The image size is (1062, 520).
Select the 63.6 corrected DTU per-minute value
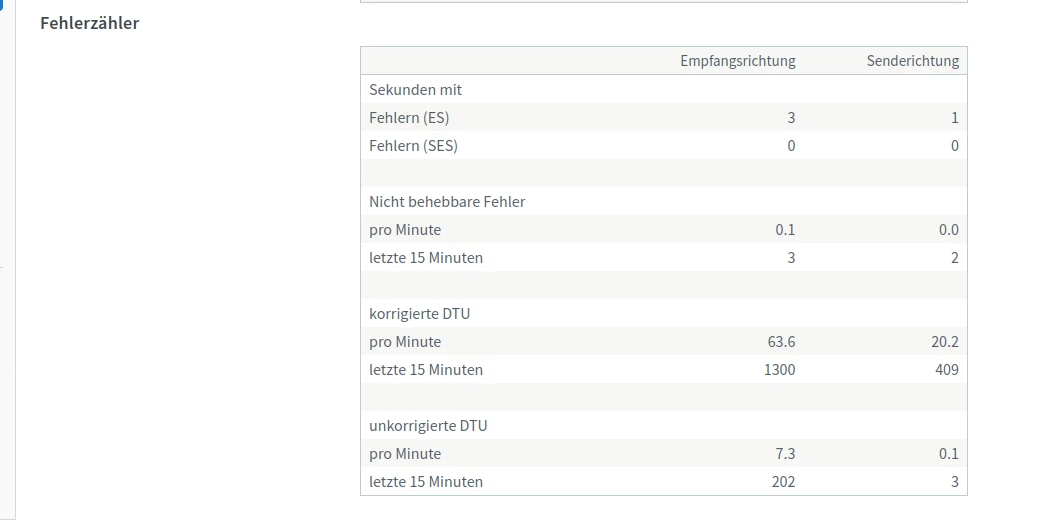click(x=781, y=342)
